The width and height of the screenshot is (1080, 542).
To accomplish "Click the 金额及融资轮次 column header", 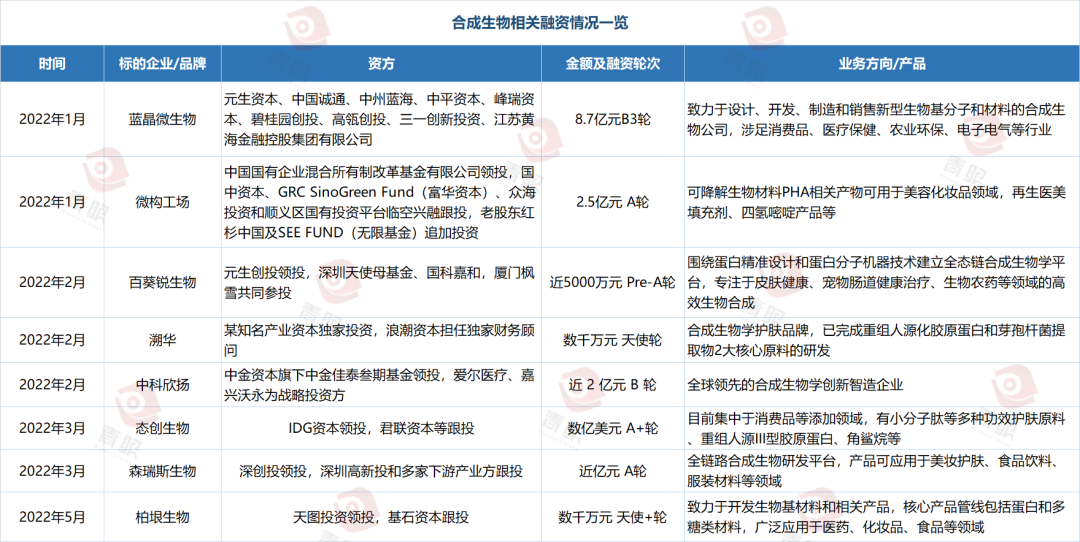I will 612,63.
